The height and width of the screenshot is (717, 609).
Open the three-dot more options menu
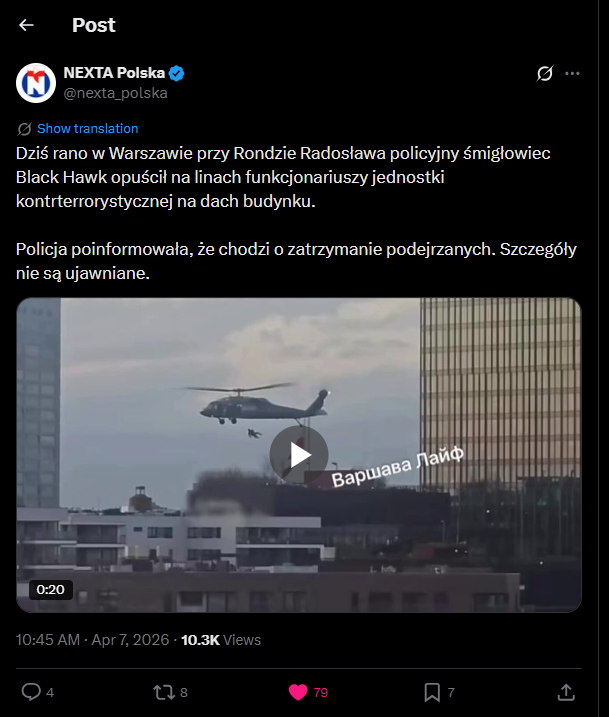572,73
